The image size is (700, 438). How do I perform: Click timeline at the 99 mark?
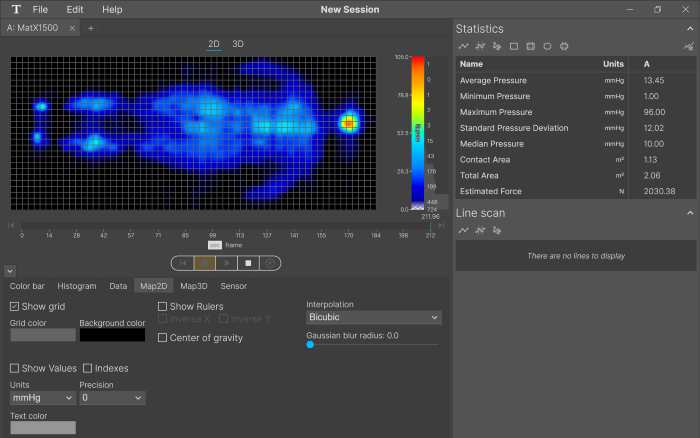[x=212, y=235]
